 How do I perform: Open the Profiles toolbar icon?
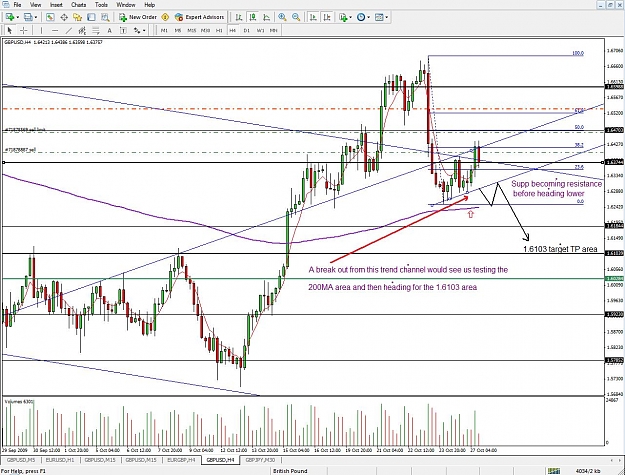28,17
